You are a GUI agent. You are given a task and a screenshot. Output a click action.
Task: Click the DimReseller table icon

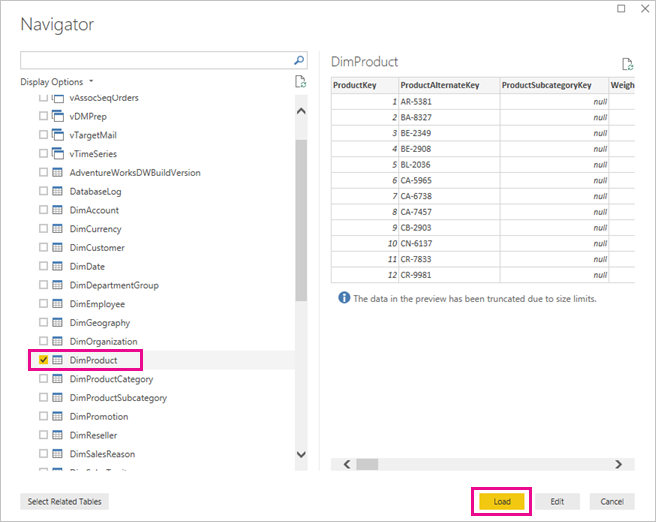pyautogui.click(x=57, y=435)
